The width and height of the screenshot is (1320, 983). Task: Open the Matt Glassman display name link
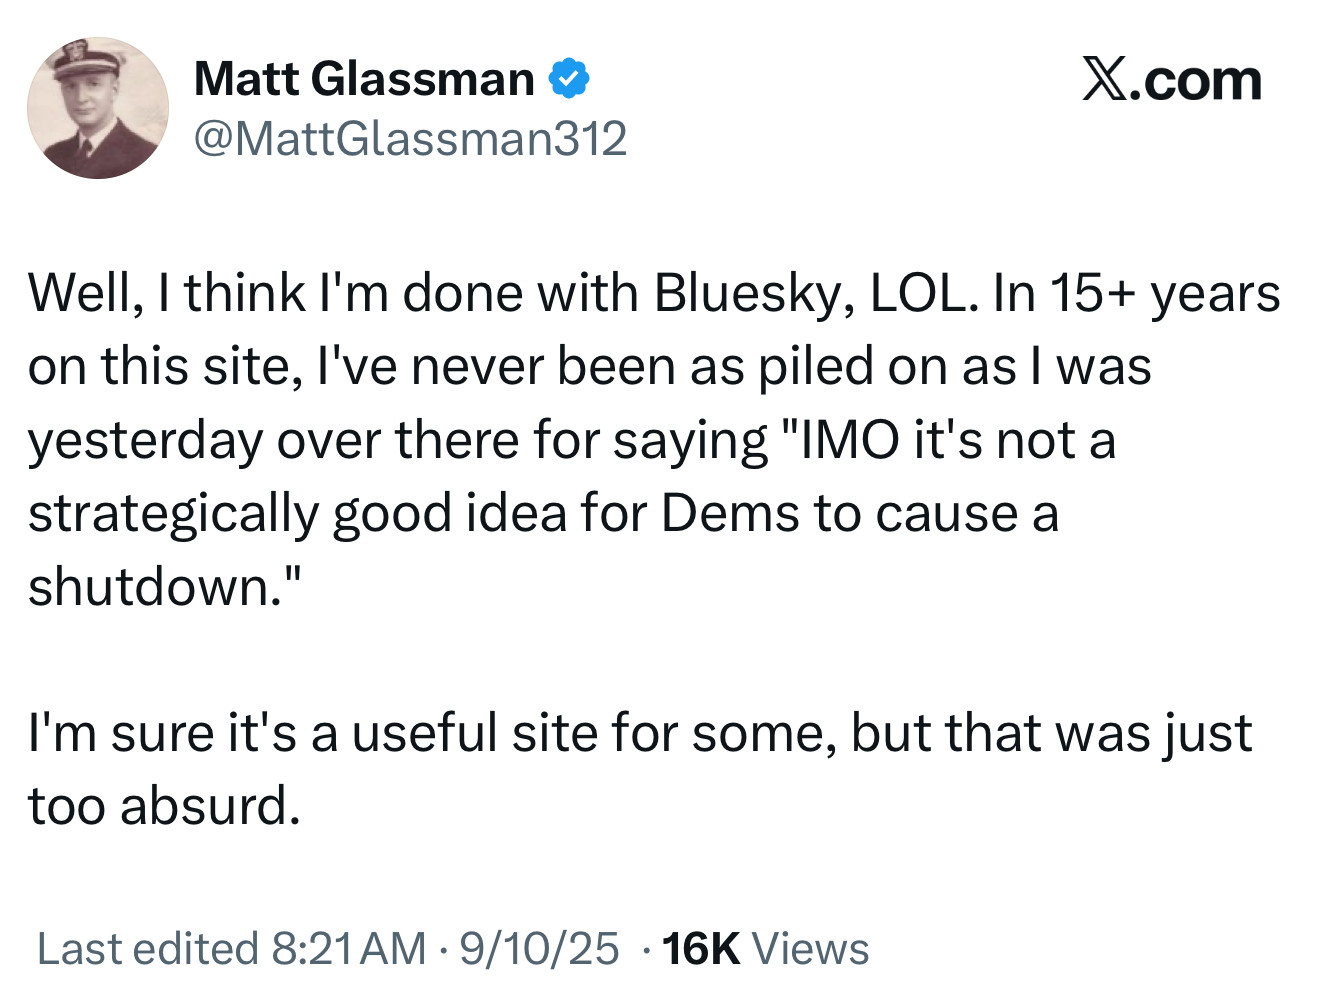pos(363,79)
